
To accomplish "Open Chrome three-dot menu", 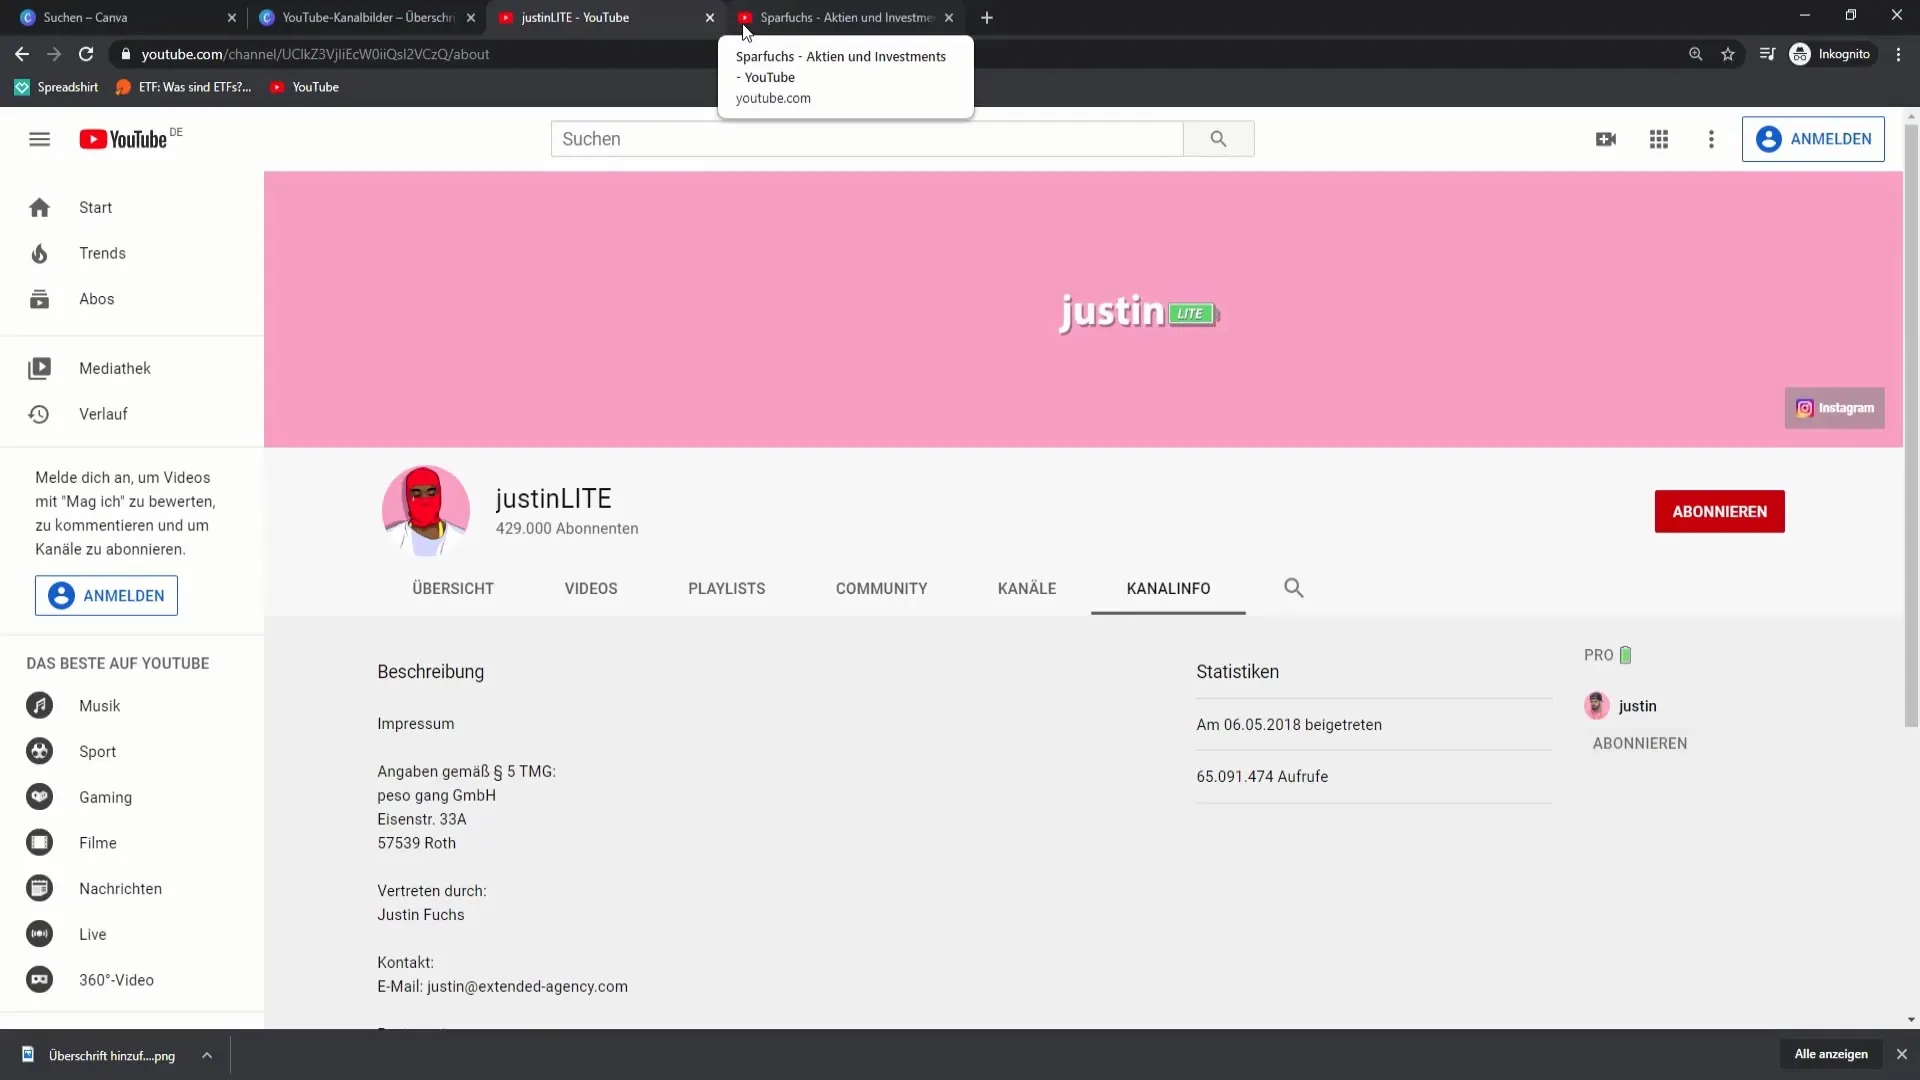I will [1898, 54].
